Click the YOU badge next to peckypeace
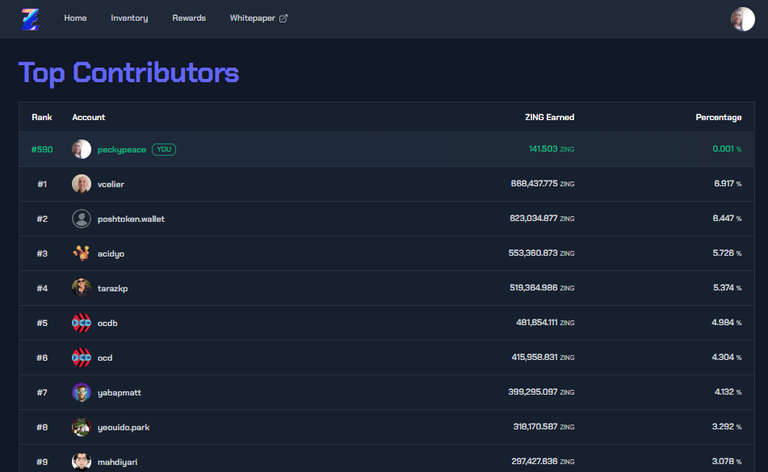 click(x=164, y=149)
